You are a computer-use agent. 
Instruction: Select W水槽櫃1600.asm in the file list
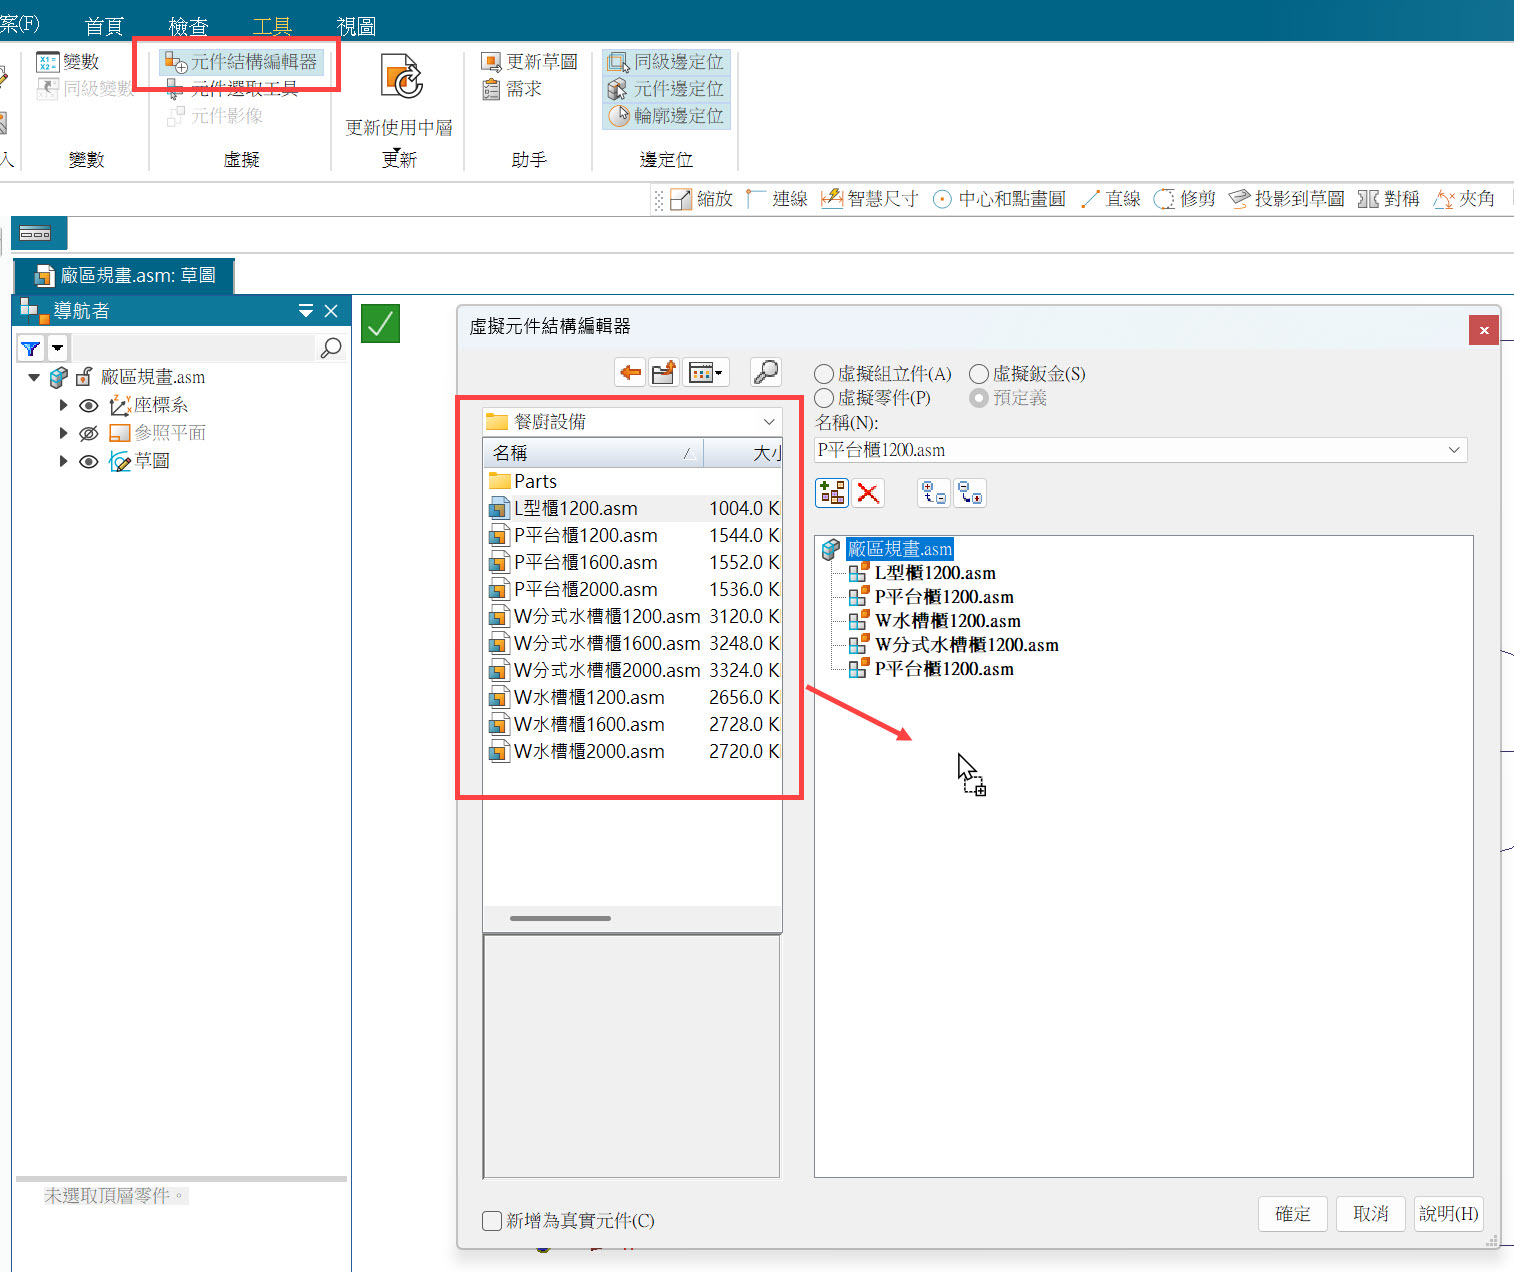click(x=588, y=724)
